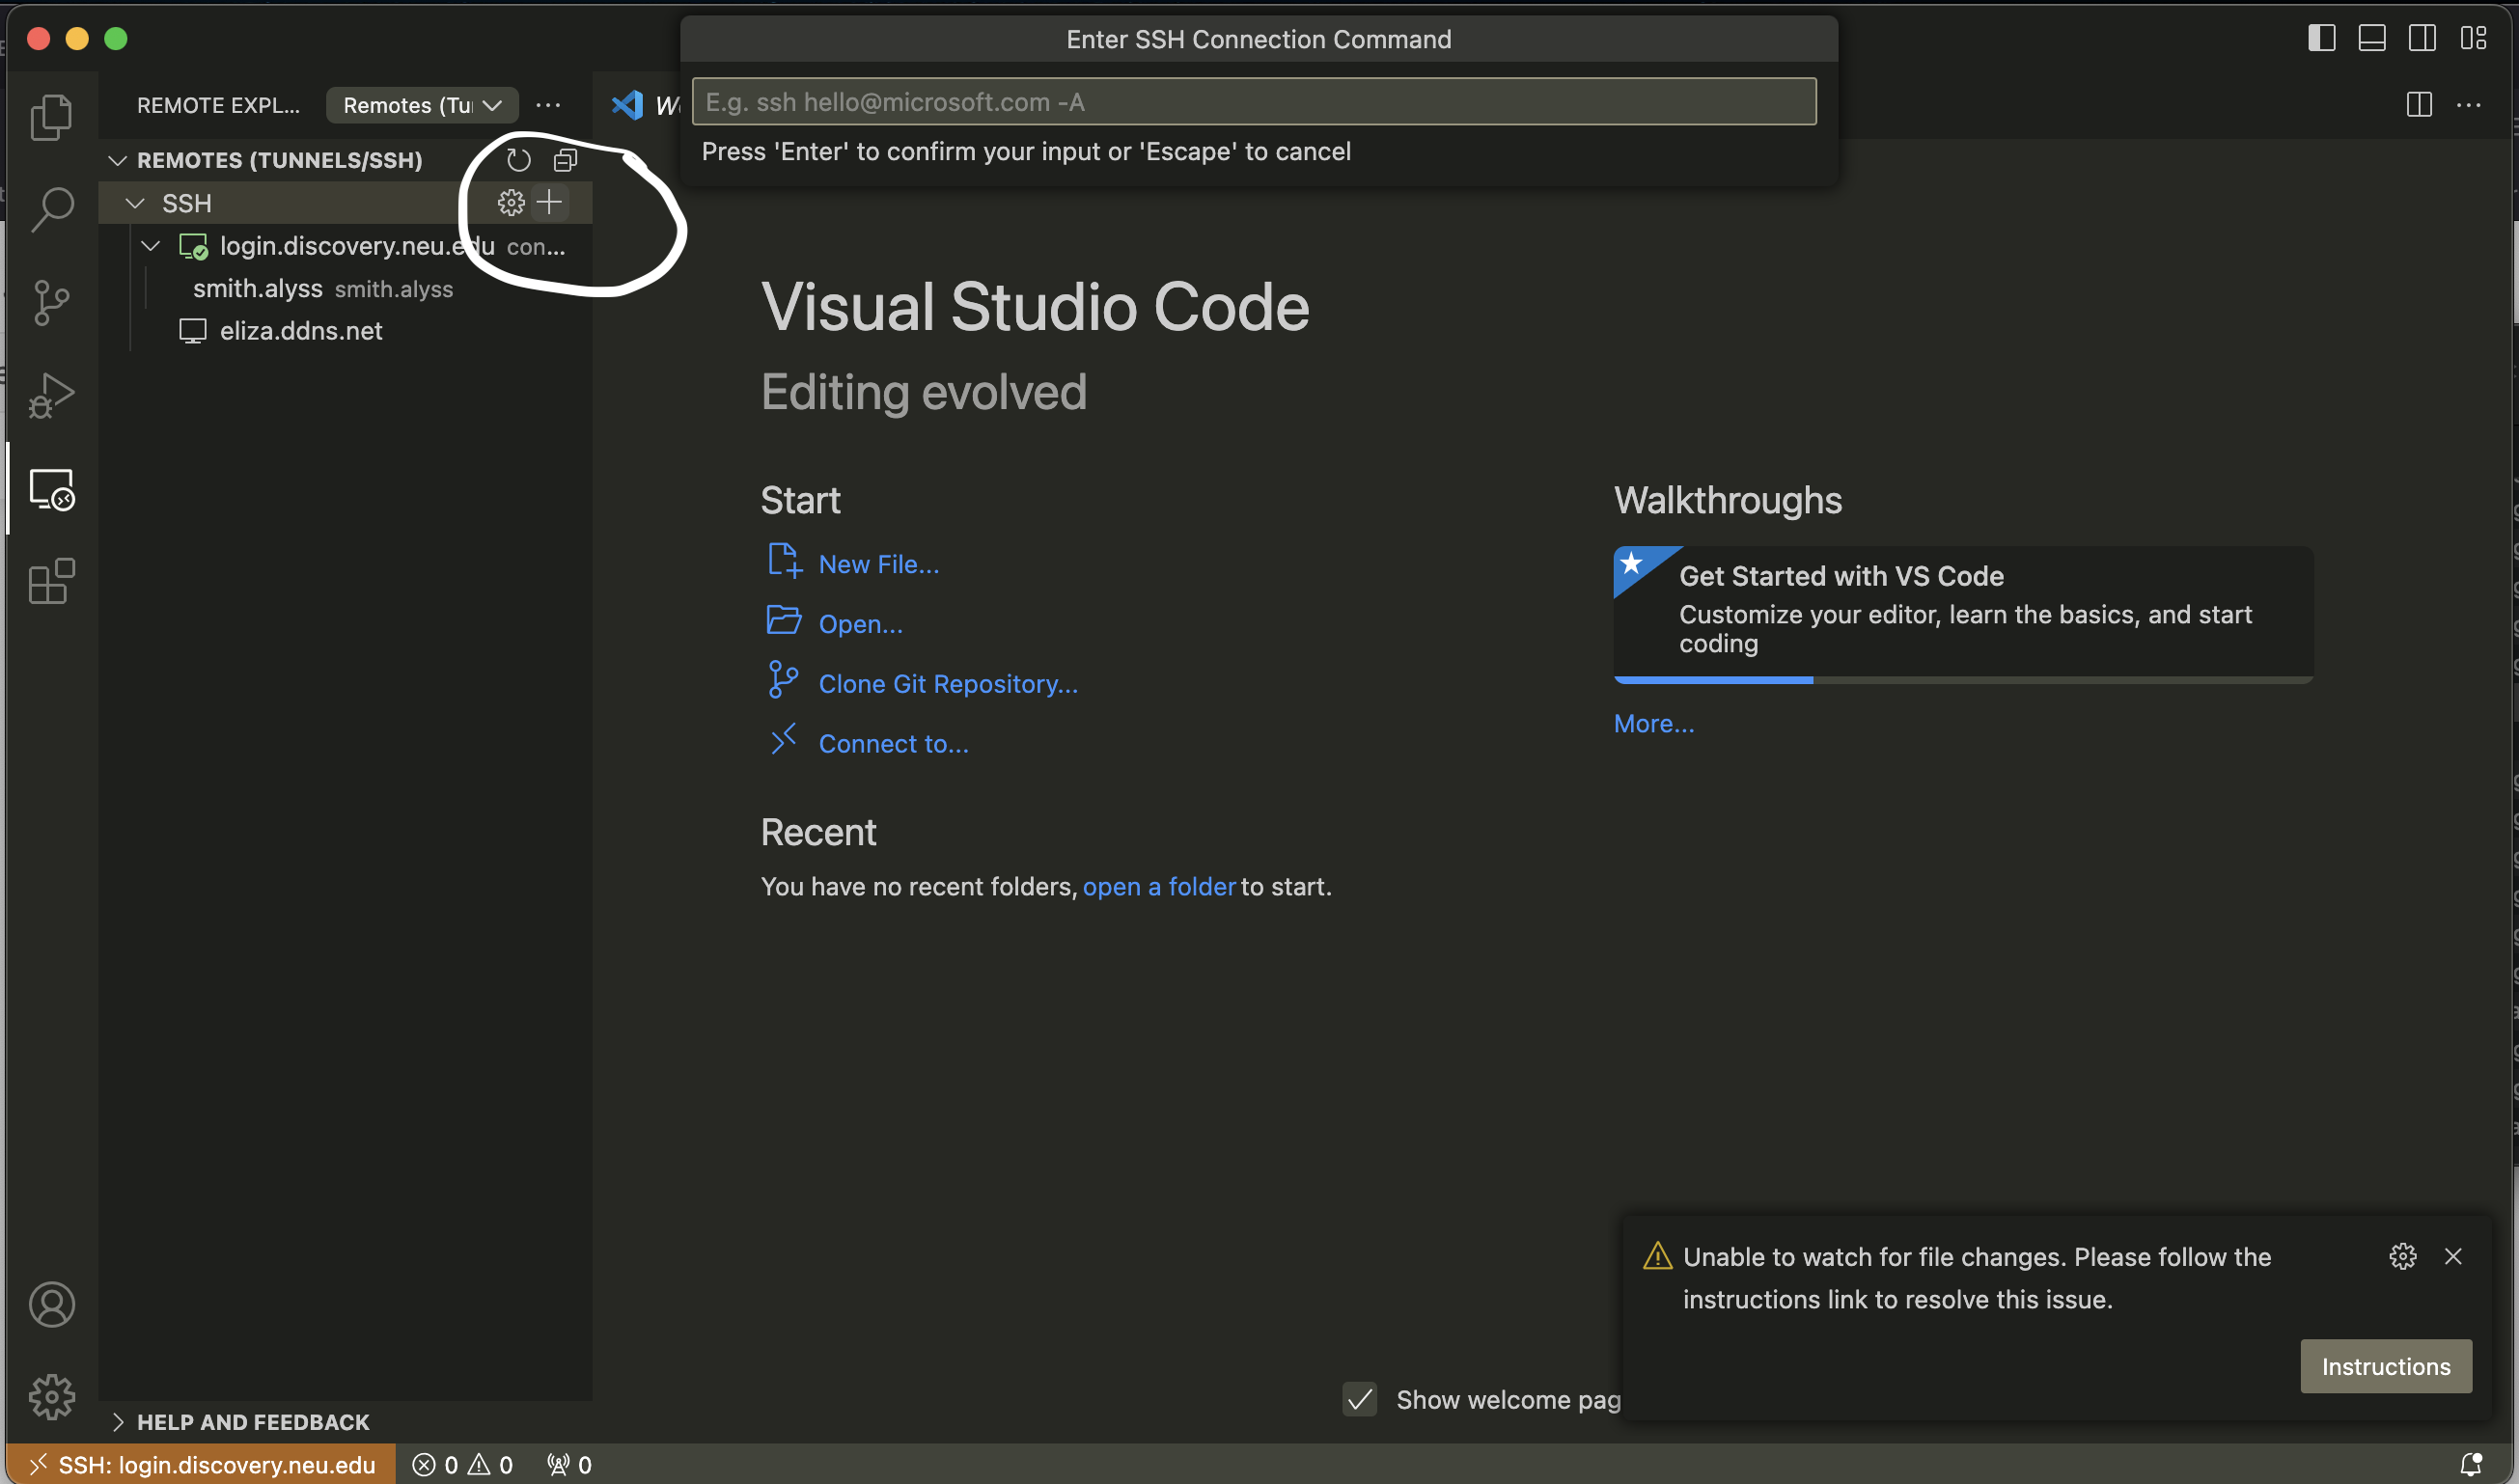The width and height of the screenshot is (2519, 1484).
Task: Open the Manage gear in activity bar
Action: click(52, 1396)
